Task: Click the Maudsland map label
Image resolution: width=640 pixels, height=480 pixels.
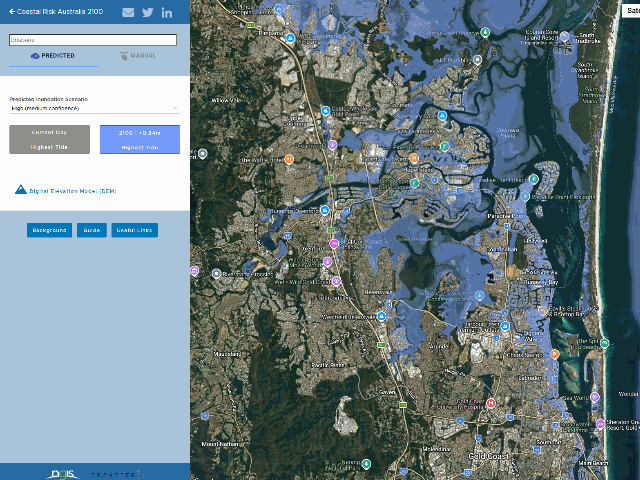Action: 227,354
